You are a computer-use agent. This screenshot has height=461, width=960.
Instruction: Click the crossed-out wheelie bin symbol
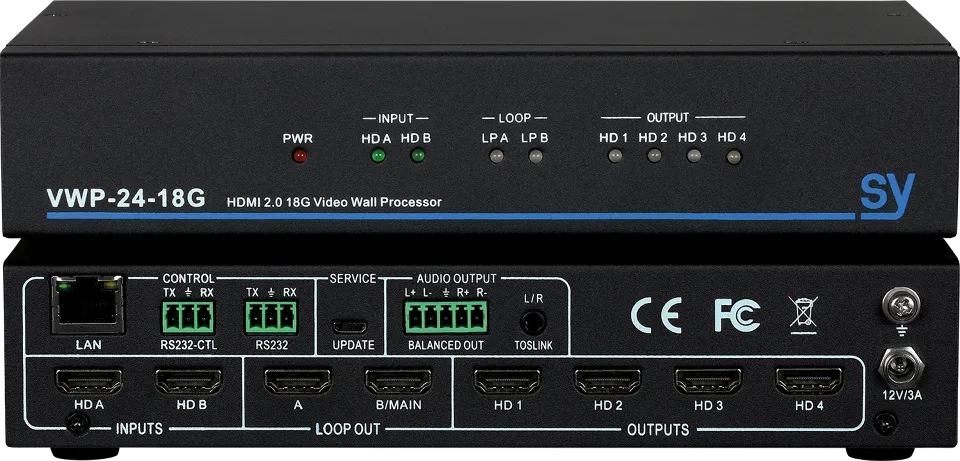[x=803, y=315]
